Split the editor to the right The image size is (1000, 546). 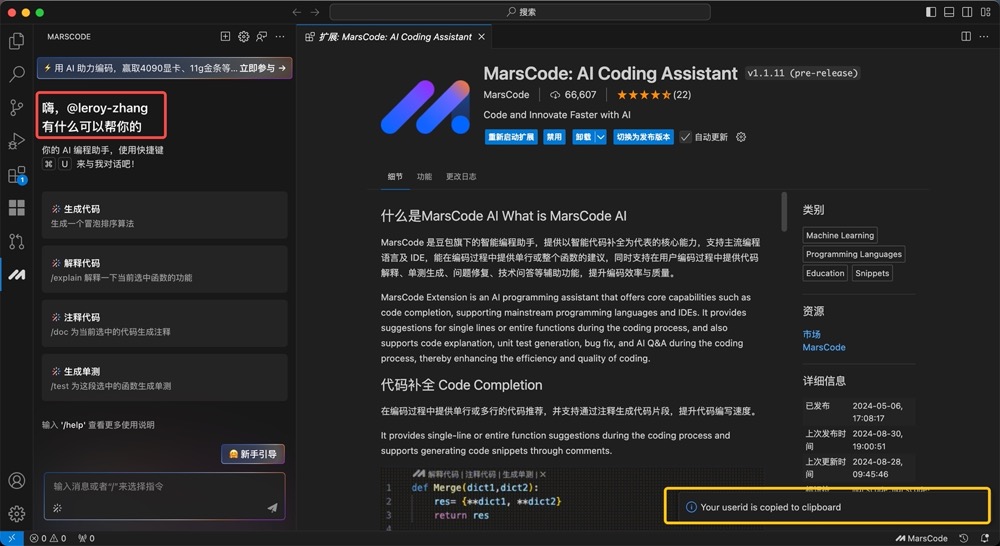(x=966, y=36)
